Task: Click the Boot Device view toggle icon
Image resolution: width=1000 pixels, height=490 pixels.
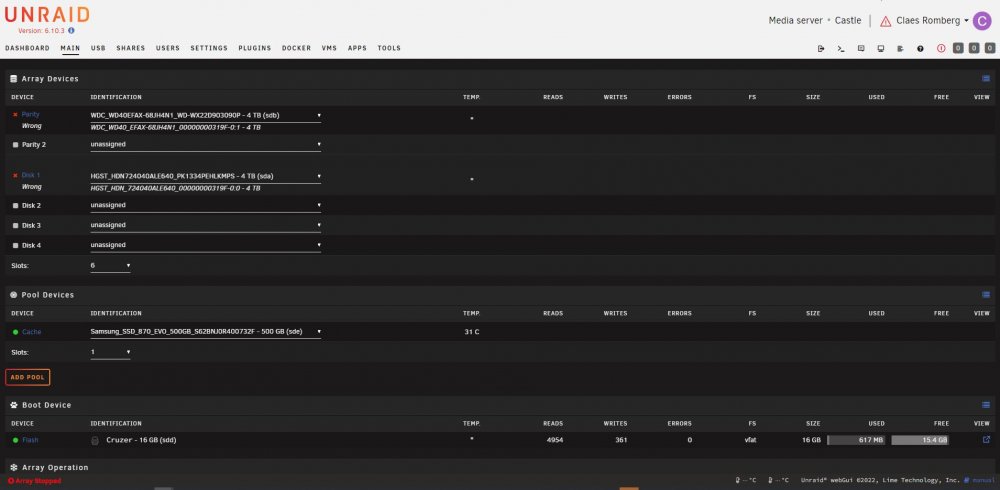Action: coord(986,405)
